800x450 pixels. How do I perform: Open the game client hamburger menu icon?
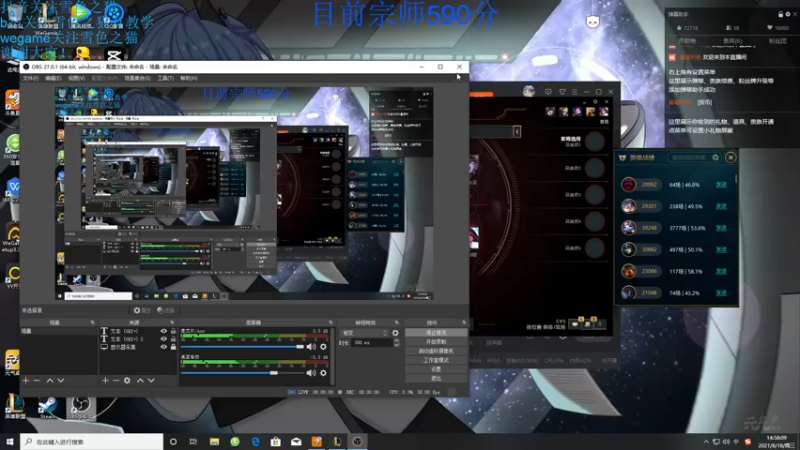574,92
